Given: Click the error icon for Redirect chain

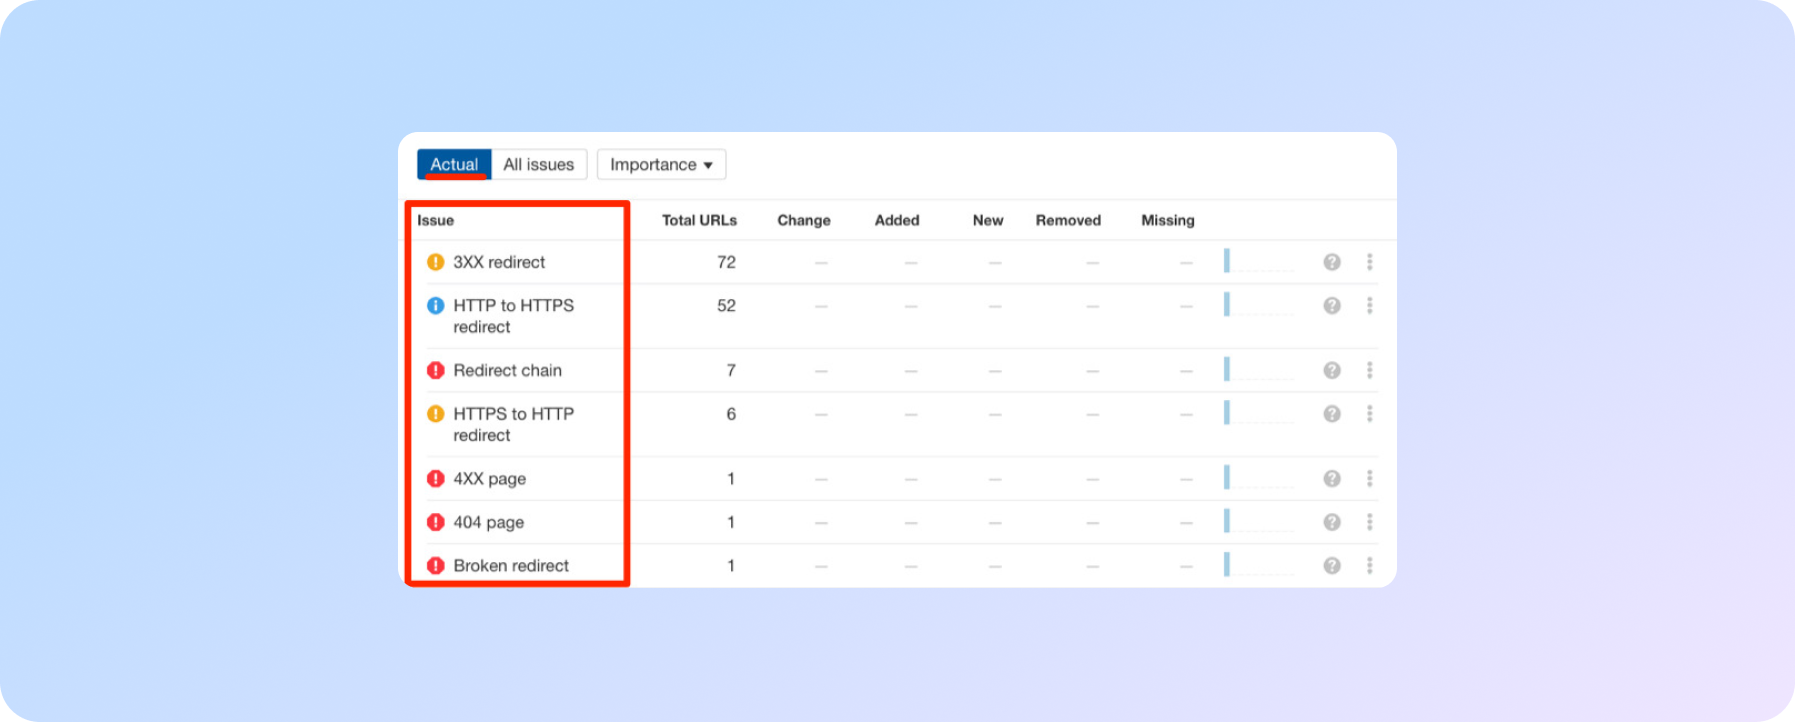Looking at the screenshot, I should (x=436, y=370).
